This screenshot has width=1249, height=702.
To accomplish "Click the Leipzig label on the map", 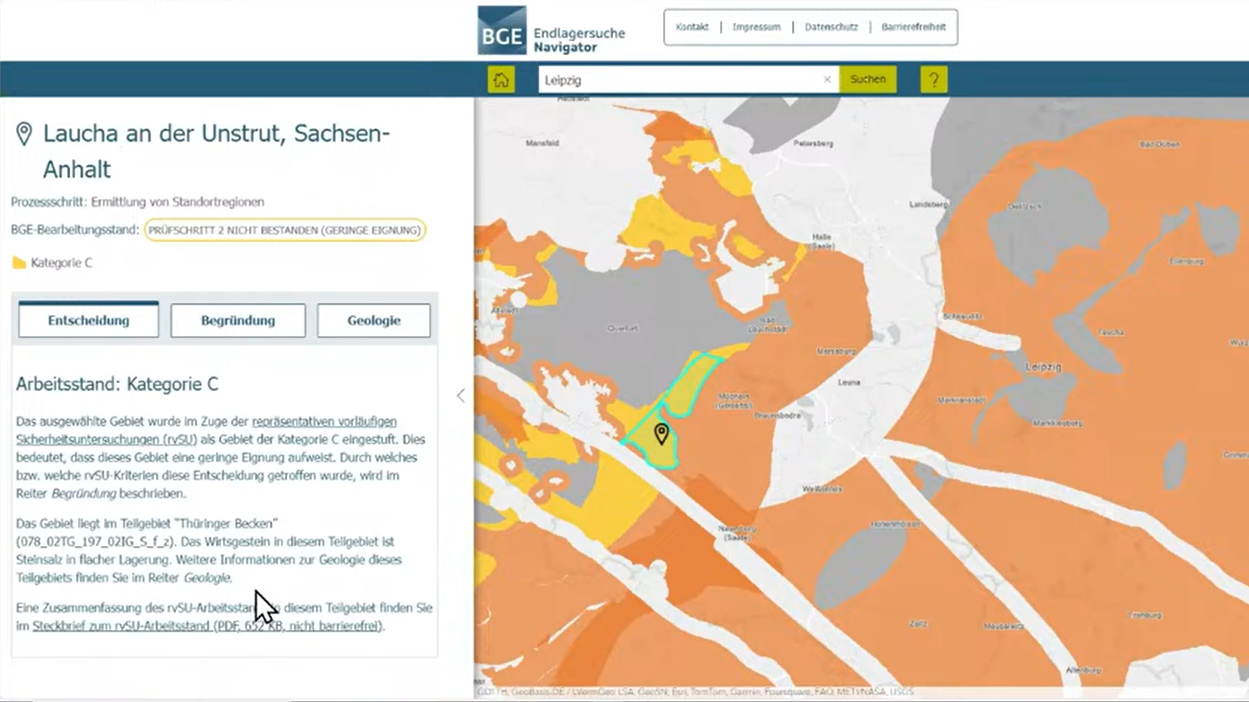I will (x=1043, y=367).
